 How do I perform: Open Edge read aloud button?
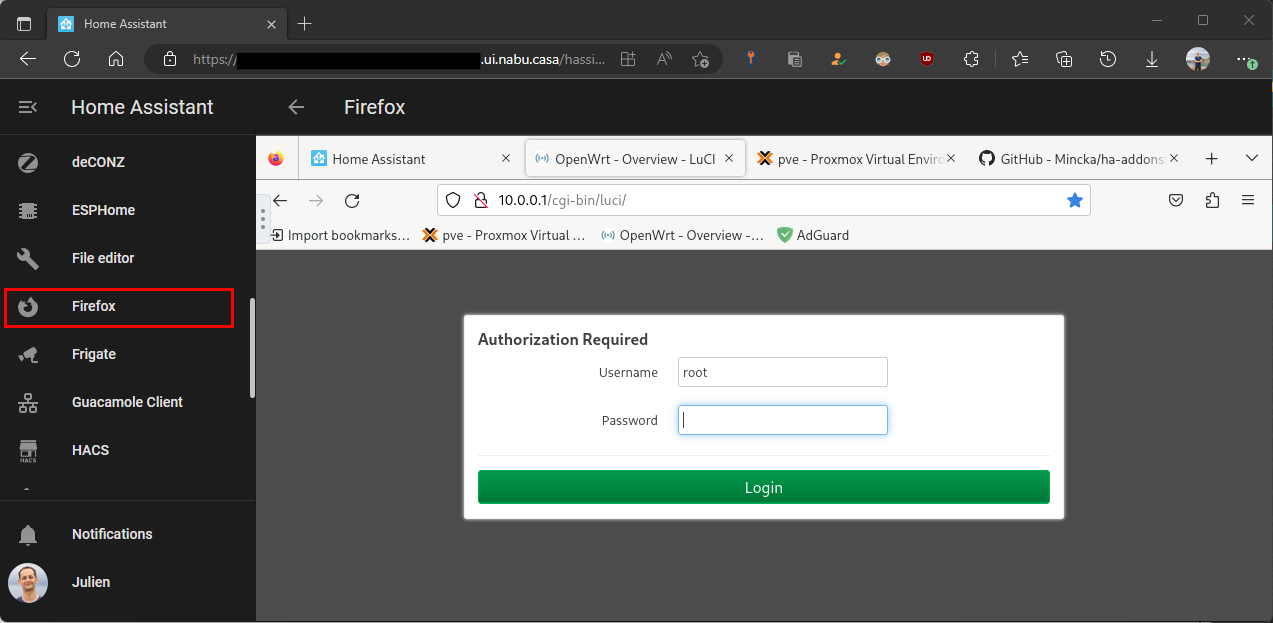664,59
